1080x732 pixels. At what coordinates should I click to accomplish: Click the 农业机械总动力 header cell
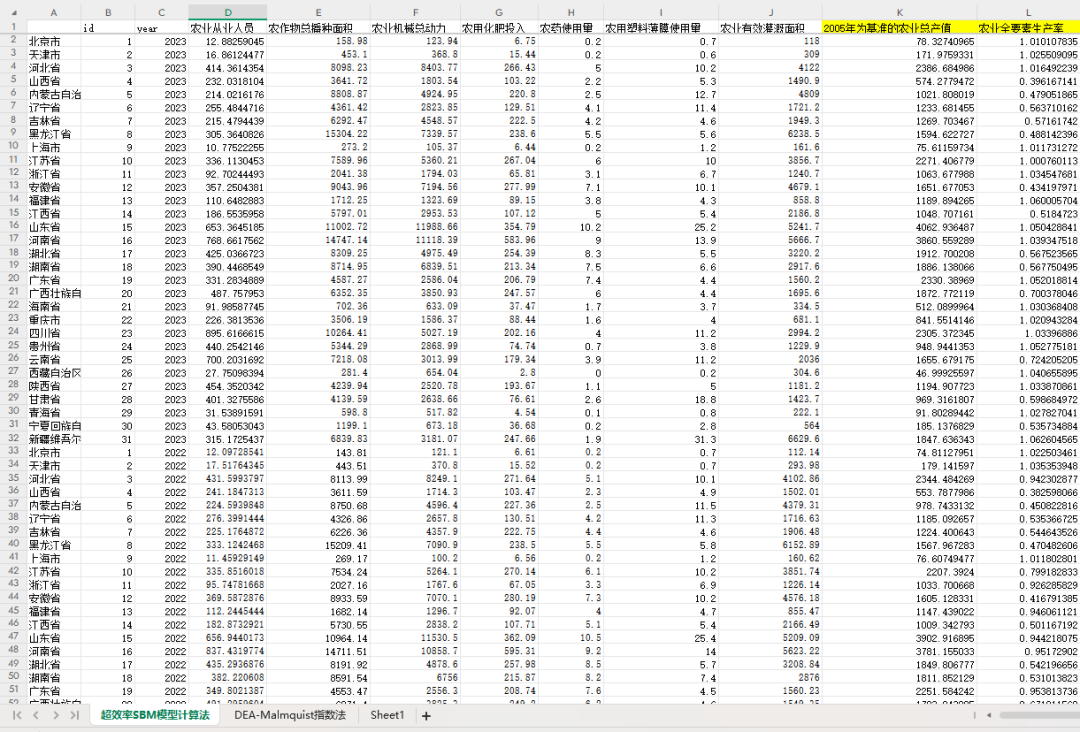415,28
